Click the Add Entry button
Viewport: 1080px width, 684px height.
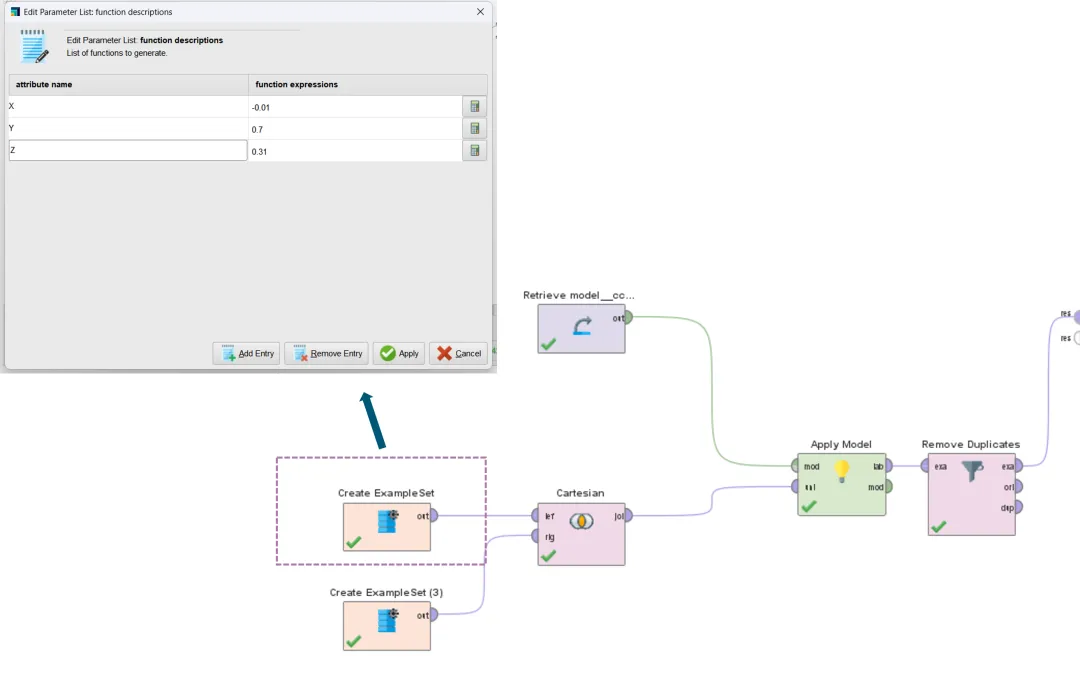tap(246, 354)
